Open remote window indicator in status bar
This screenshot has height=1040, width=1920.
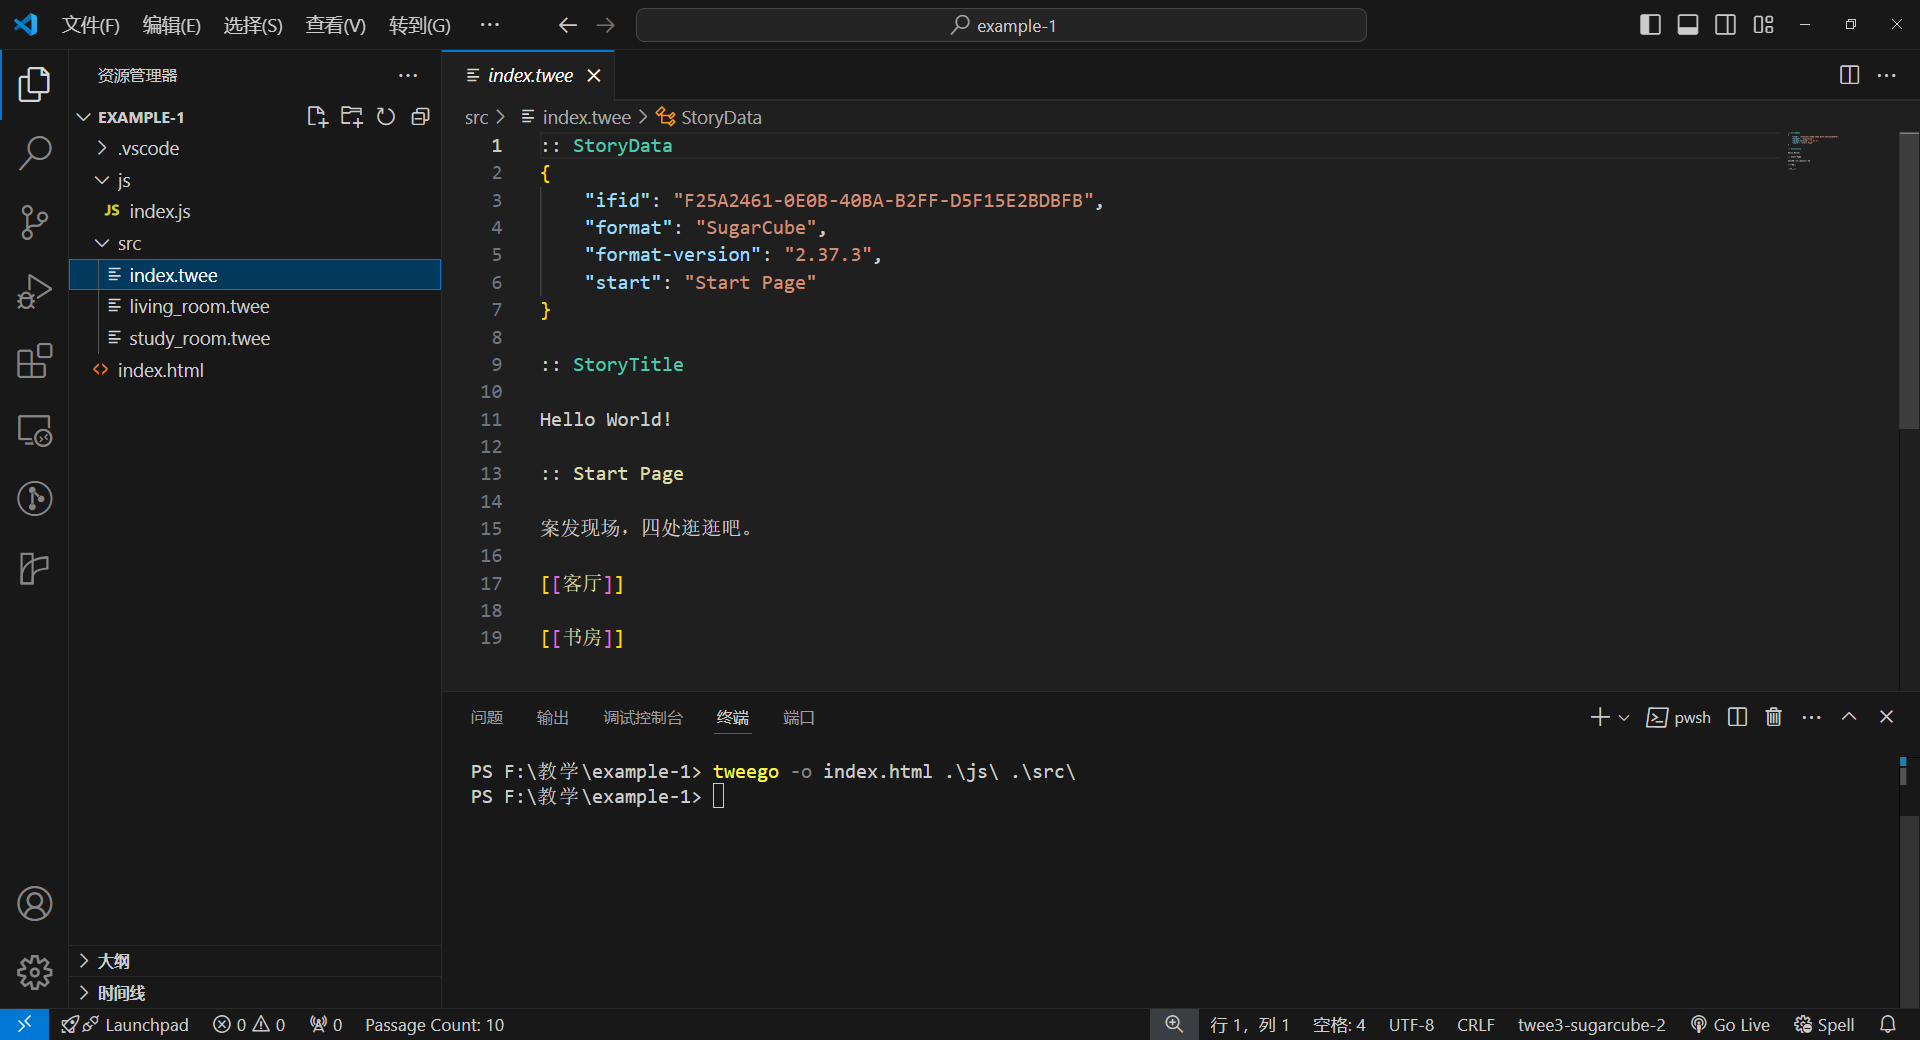(x=24, y=1025)
